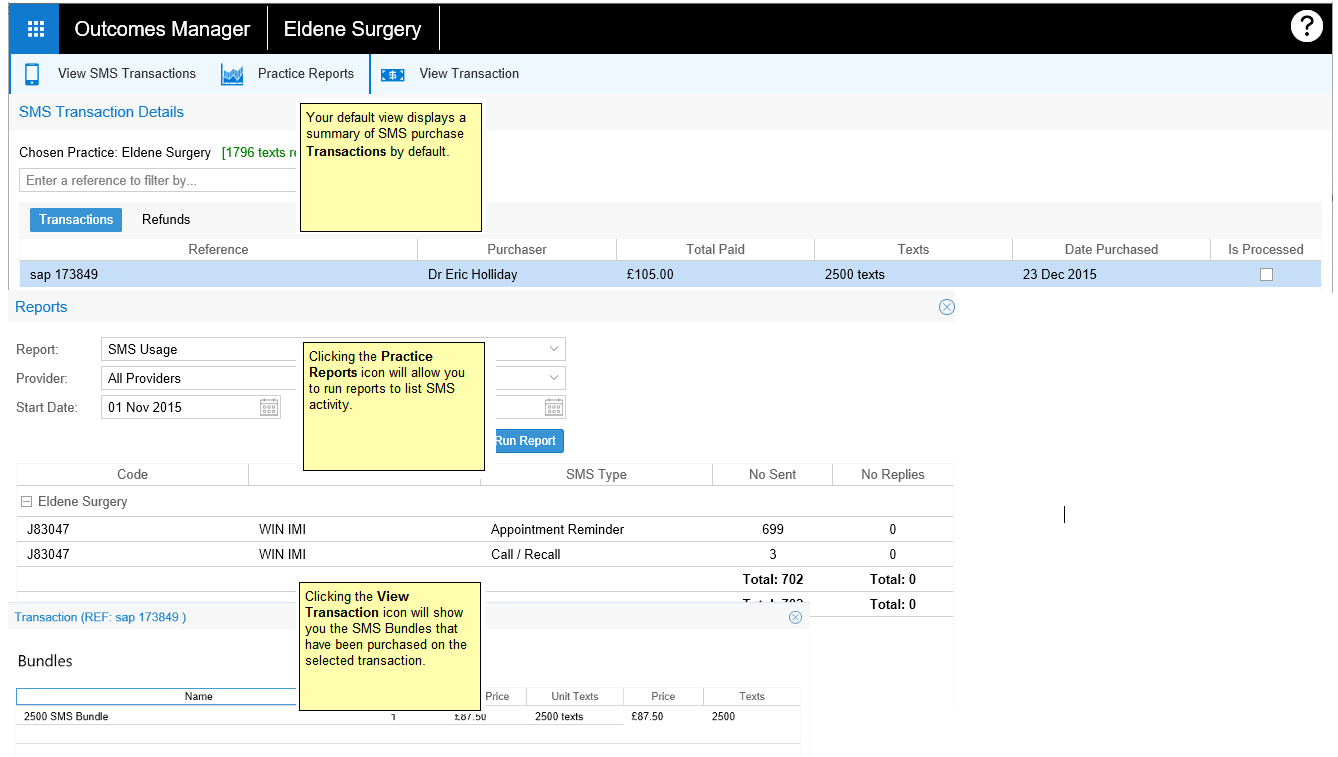Tick the Is Processed checkbox

pos(1266,274)
